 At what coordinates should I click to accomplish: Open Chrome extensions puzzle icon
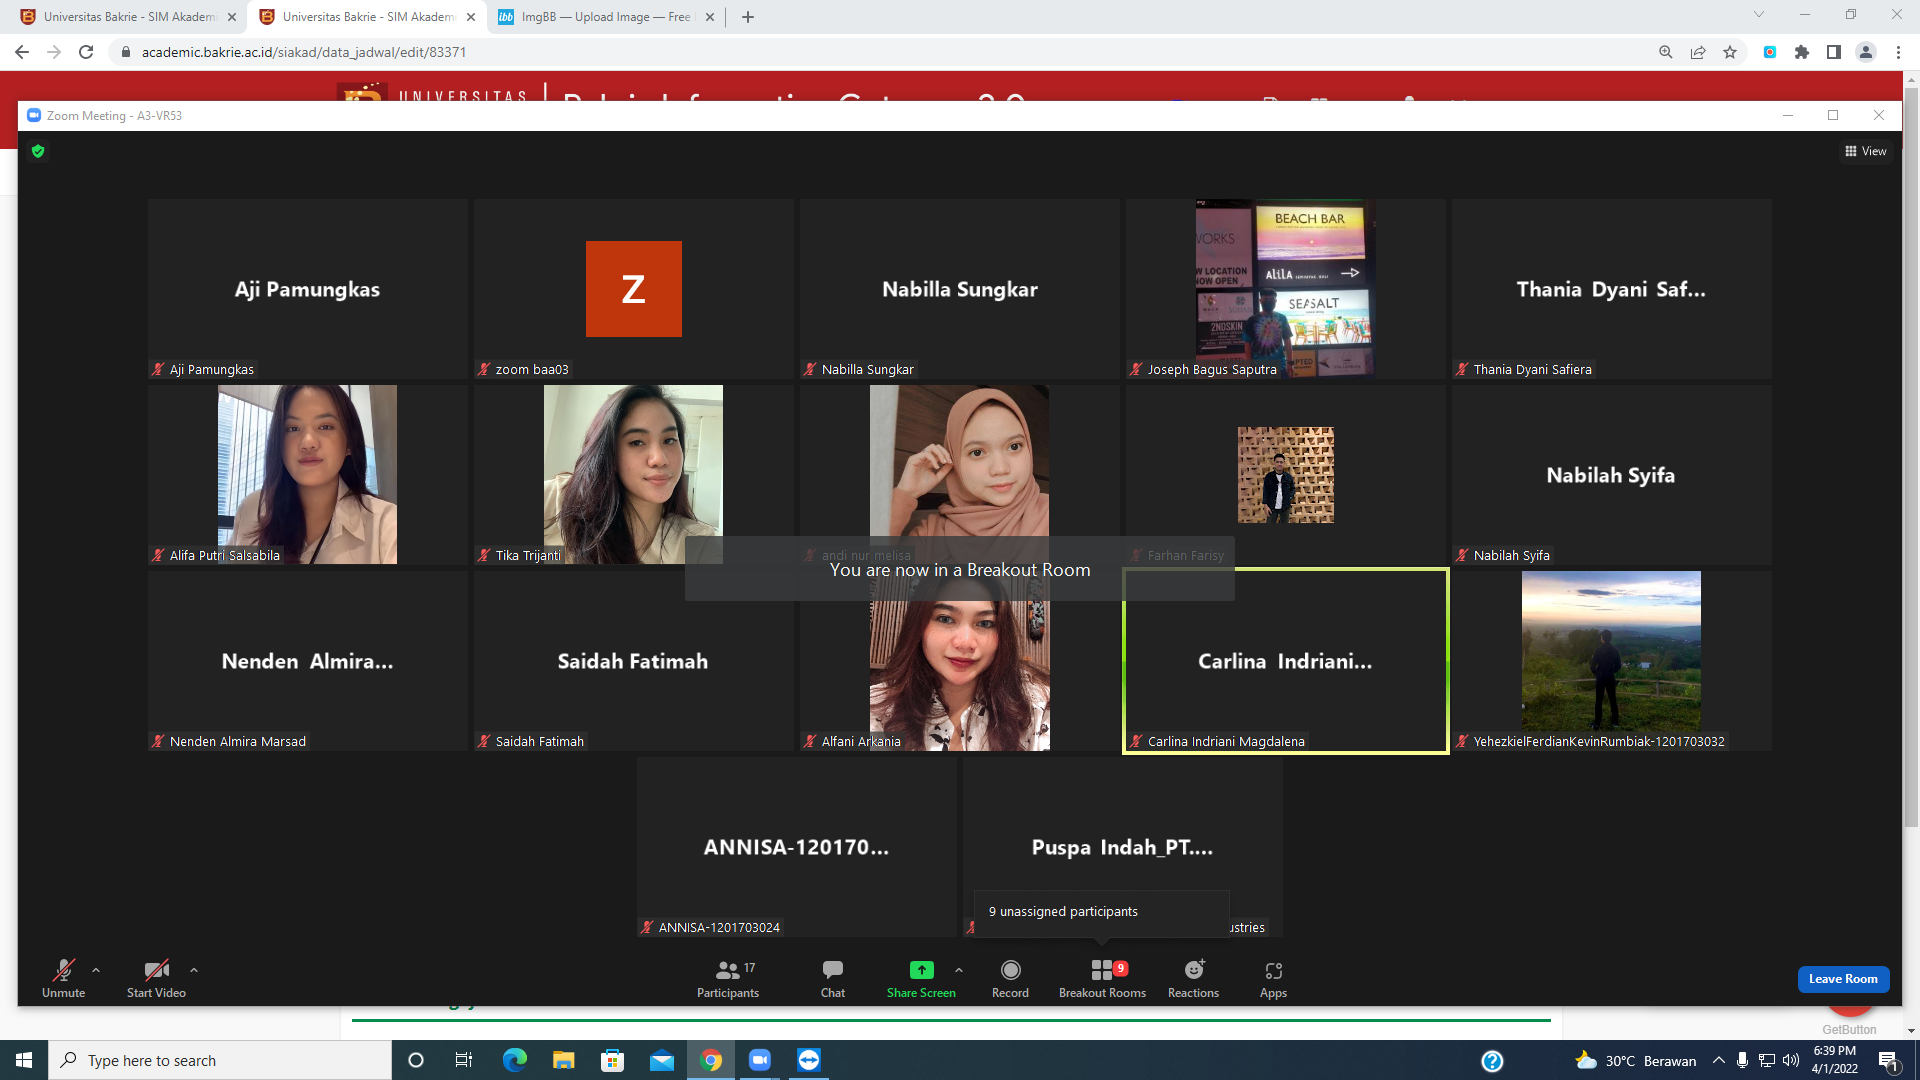pyautogui.click(x=1802, y=52)
